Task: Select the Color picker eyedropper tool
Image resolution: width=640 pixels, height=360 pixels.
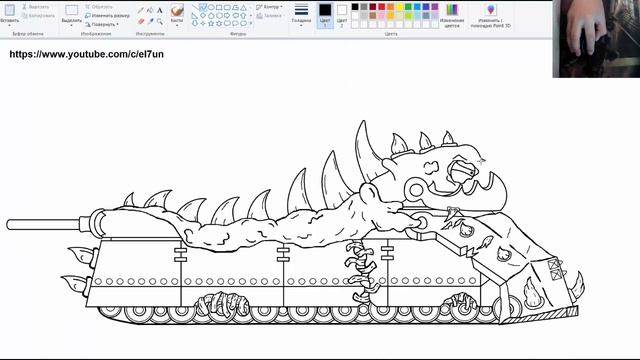Action: point(151,21)
